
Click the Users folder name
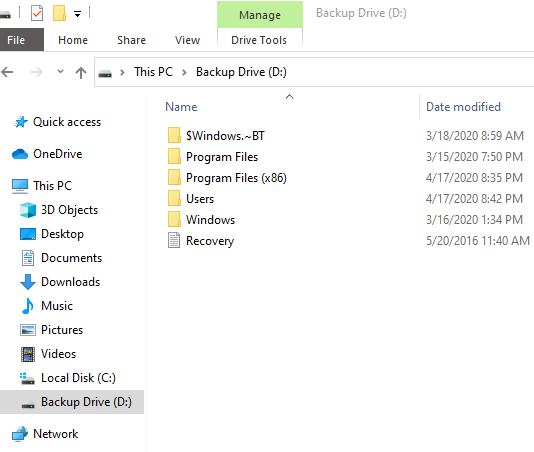(200, 199)
